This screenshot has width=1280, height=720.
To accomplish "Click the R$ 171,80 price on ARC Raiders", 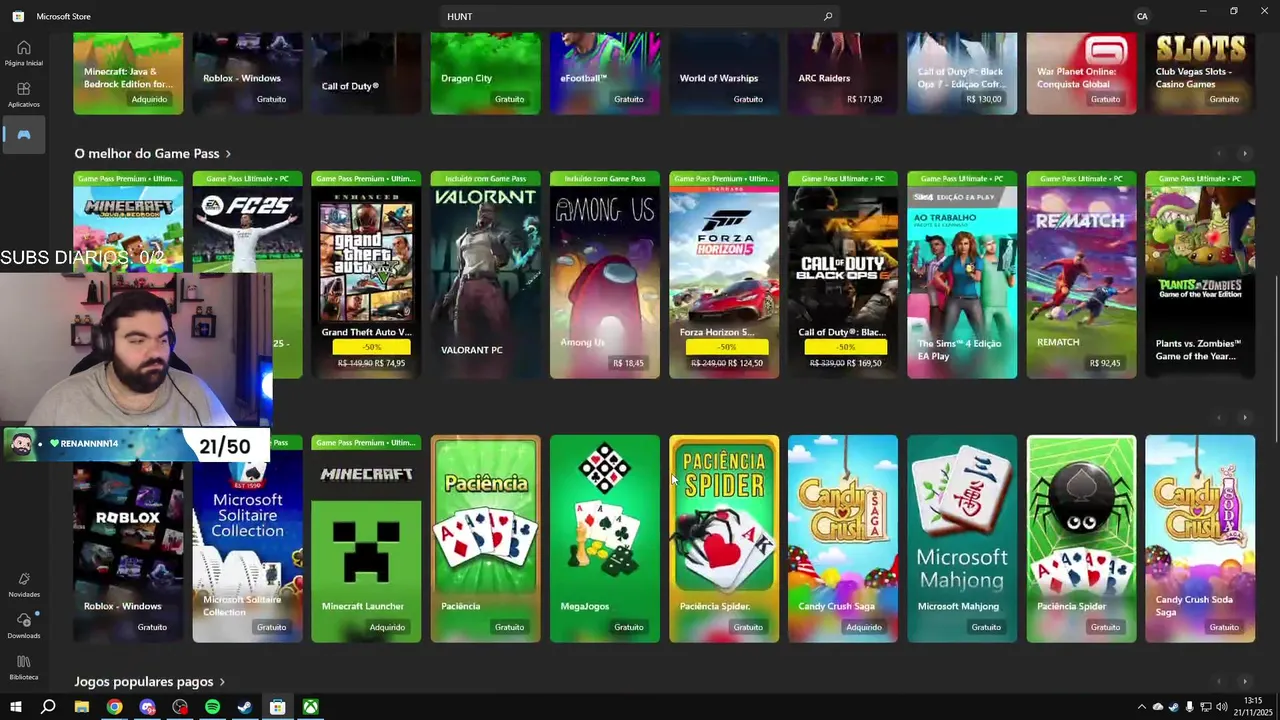I will coord(864,99).
